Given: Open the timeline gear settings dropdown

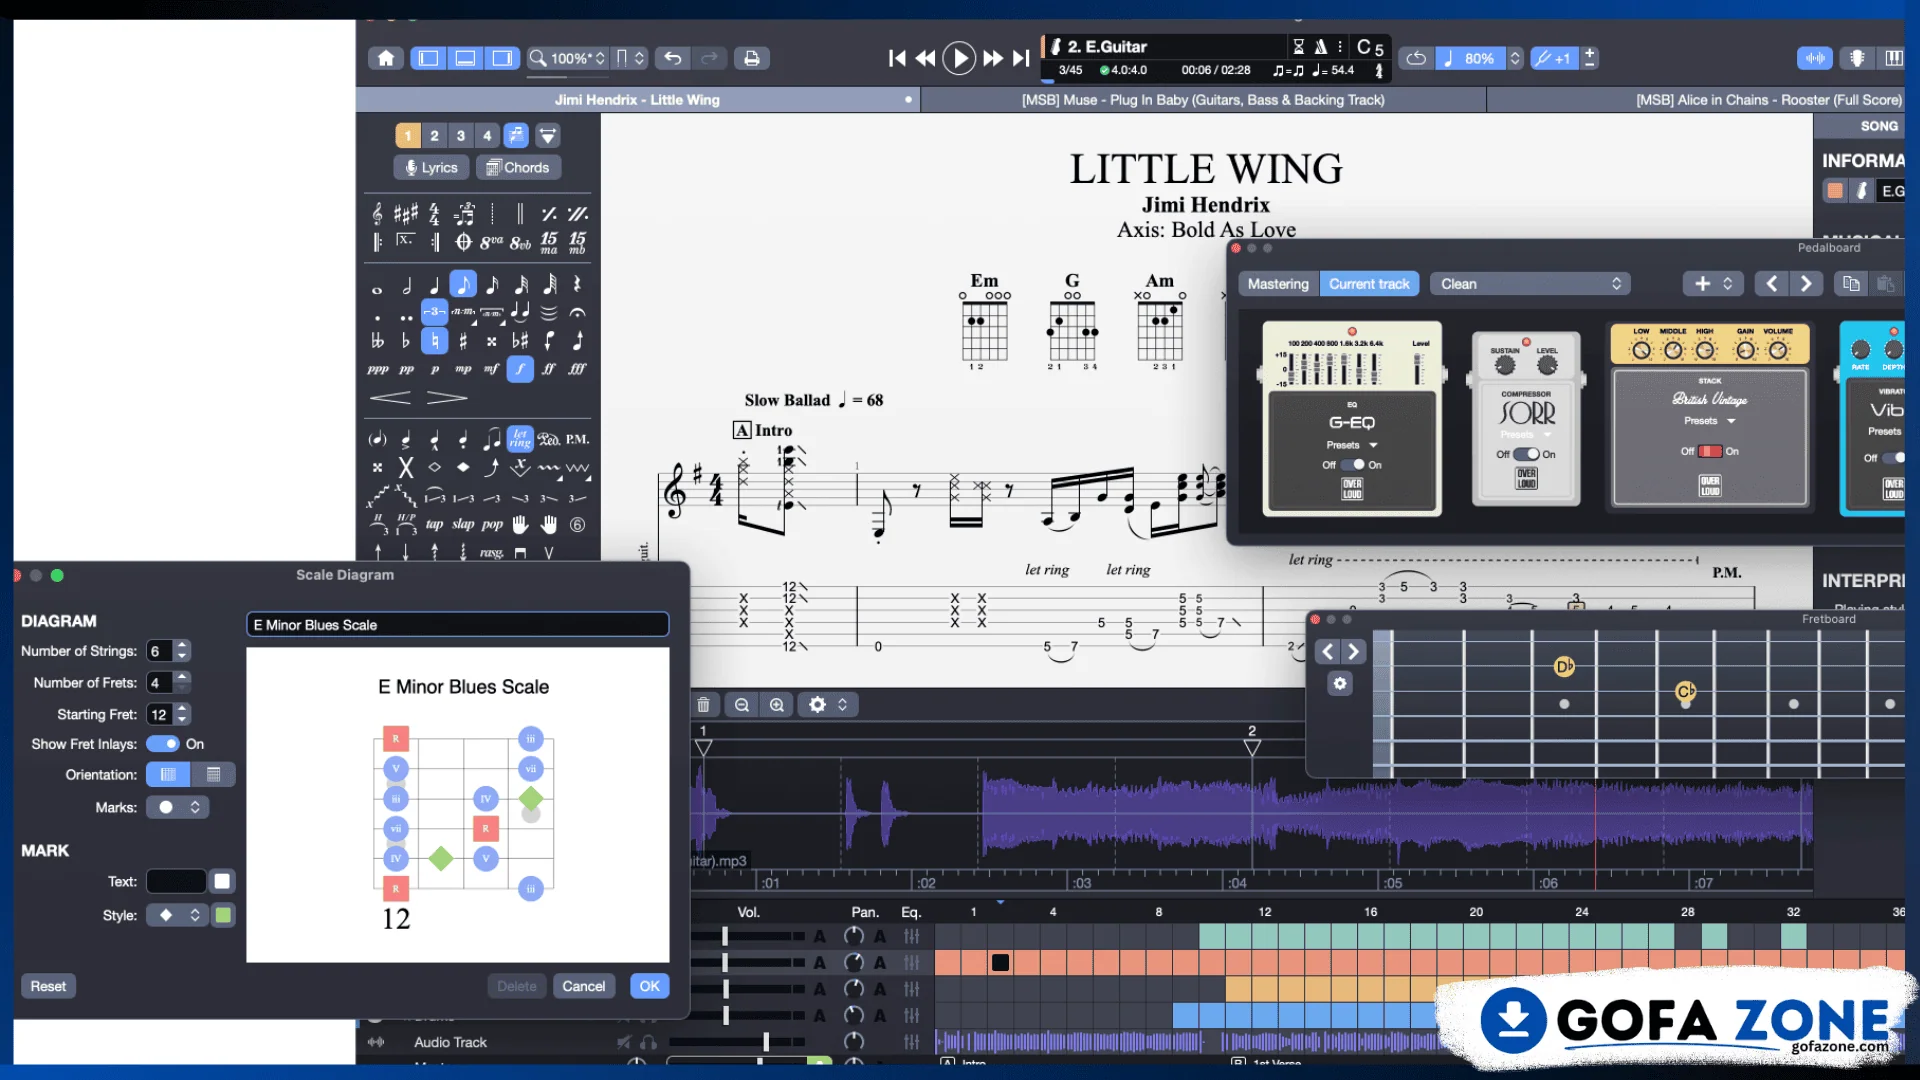Looking at the screenshot, I should click(x=828, y=705).
